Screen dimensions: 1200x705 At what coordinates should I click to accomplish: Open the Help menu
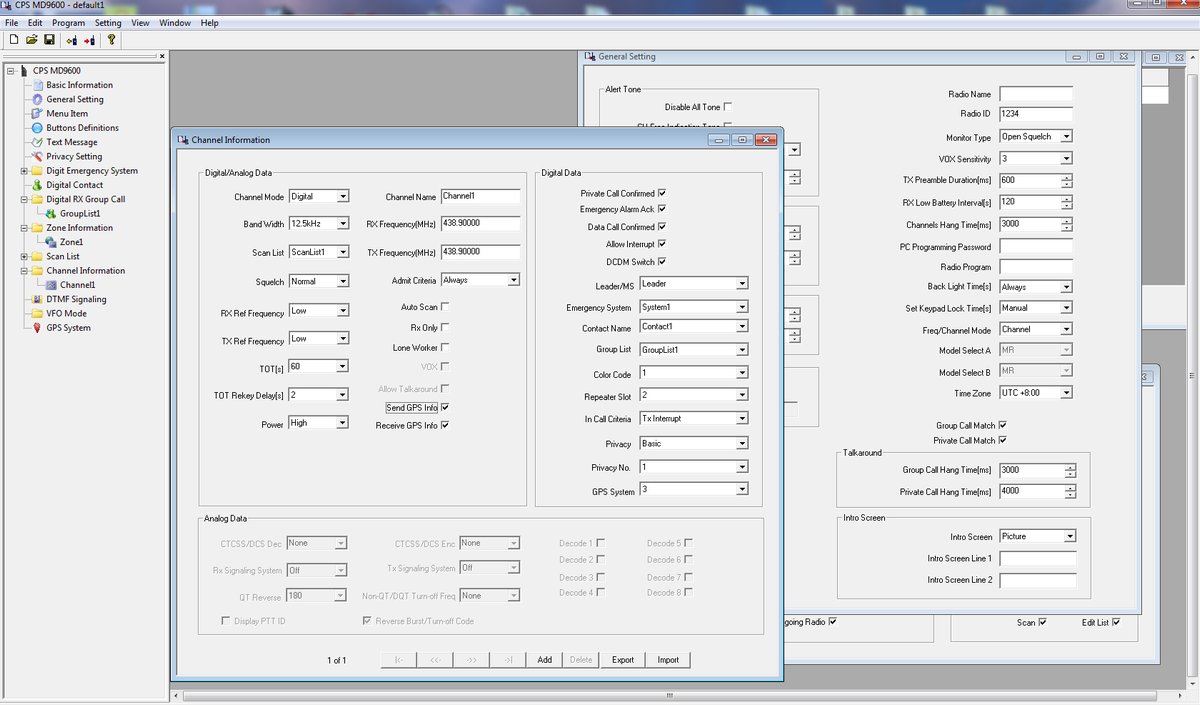pyautogui.click(x=209, y=22)
